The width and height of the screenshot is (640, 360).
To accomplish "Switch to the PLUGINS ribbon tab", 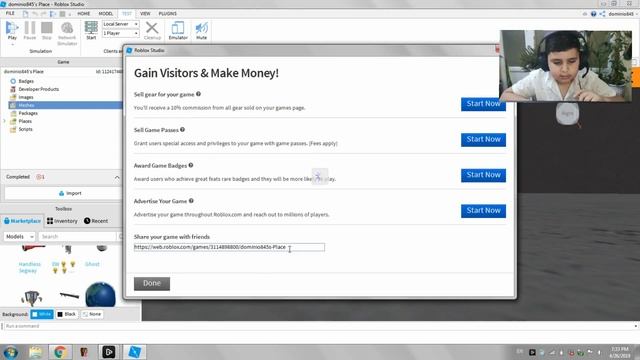I will [168, 13].
